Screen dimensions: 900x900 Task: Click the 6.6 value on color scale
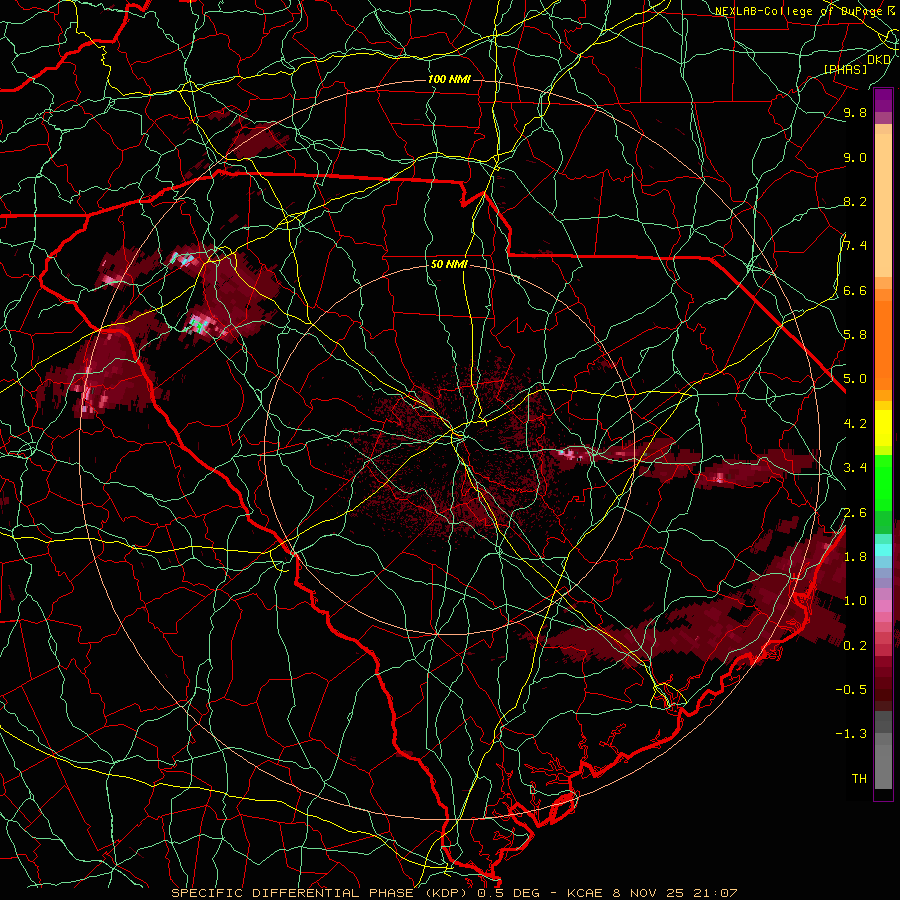coord(855,290)
